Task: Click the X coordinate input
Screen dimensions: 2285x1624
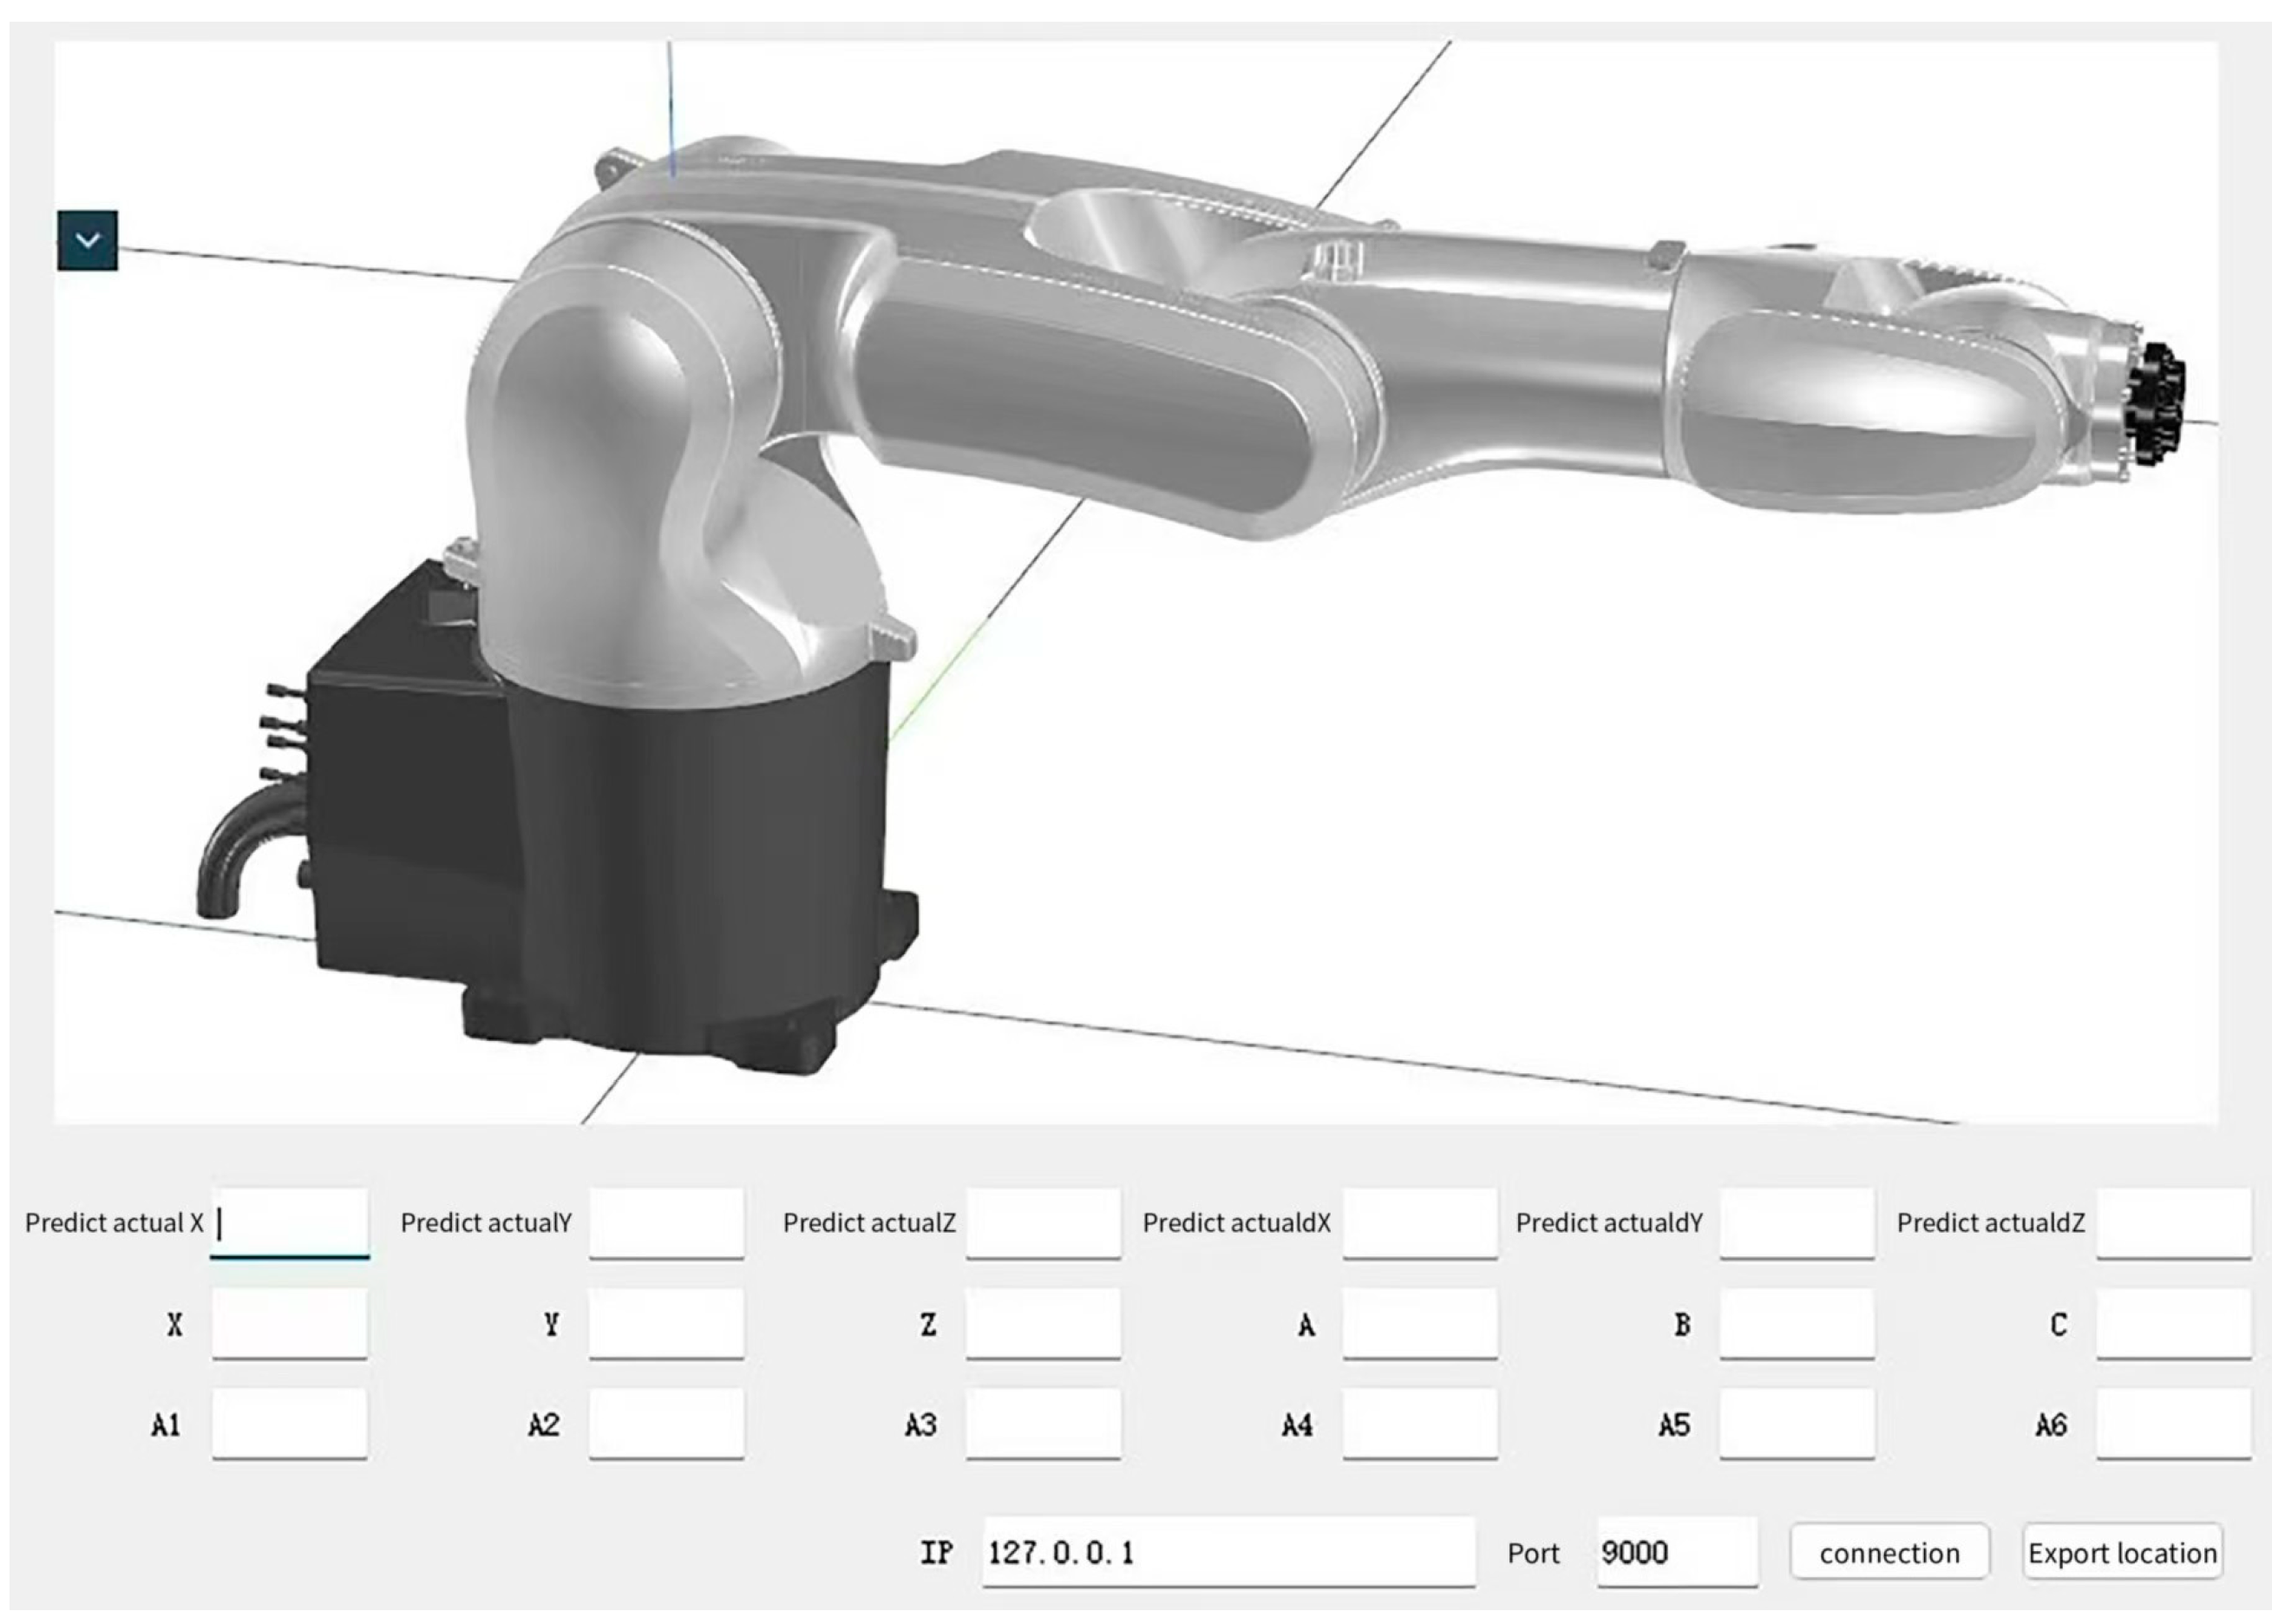Action: [x=289, y=1323]
